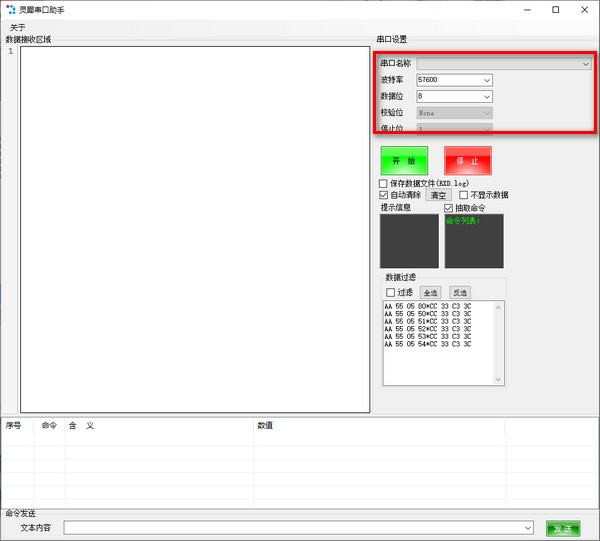
Task: Select the row AA 55 05 80*CC 33 C3 3C
Action: (x=428, y=306)
